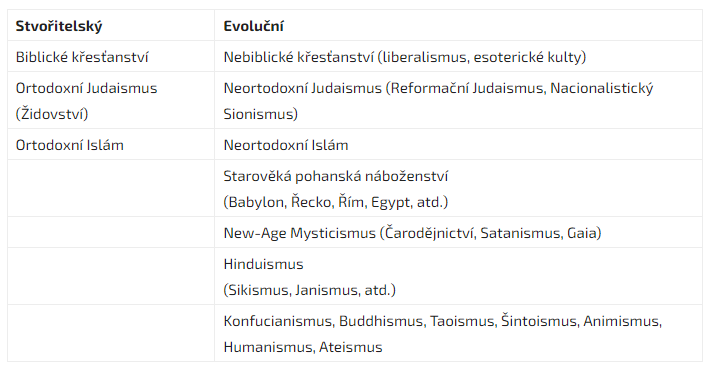Click the Sikismus, Janismus line
The width and height of the screenshot is (707, 367).
pos(309,290)
